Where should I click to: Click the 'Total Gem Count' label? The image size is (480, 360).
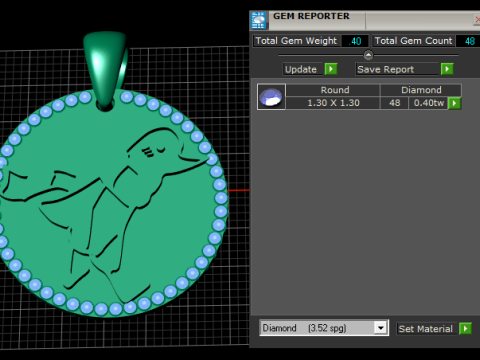[413, 41]
